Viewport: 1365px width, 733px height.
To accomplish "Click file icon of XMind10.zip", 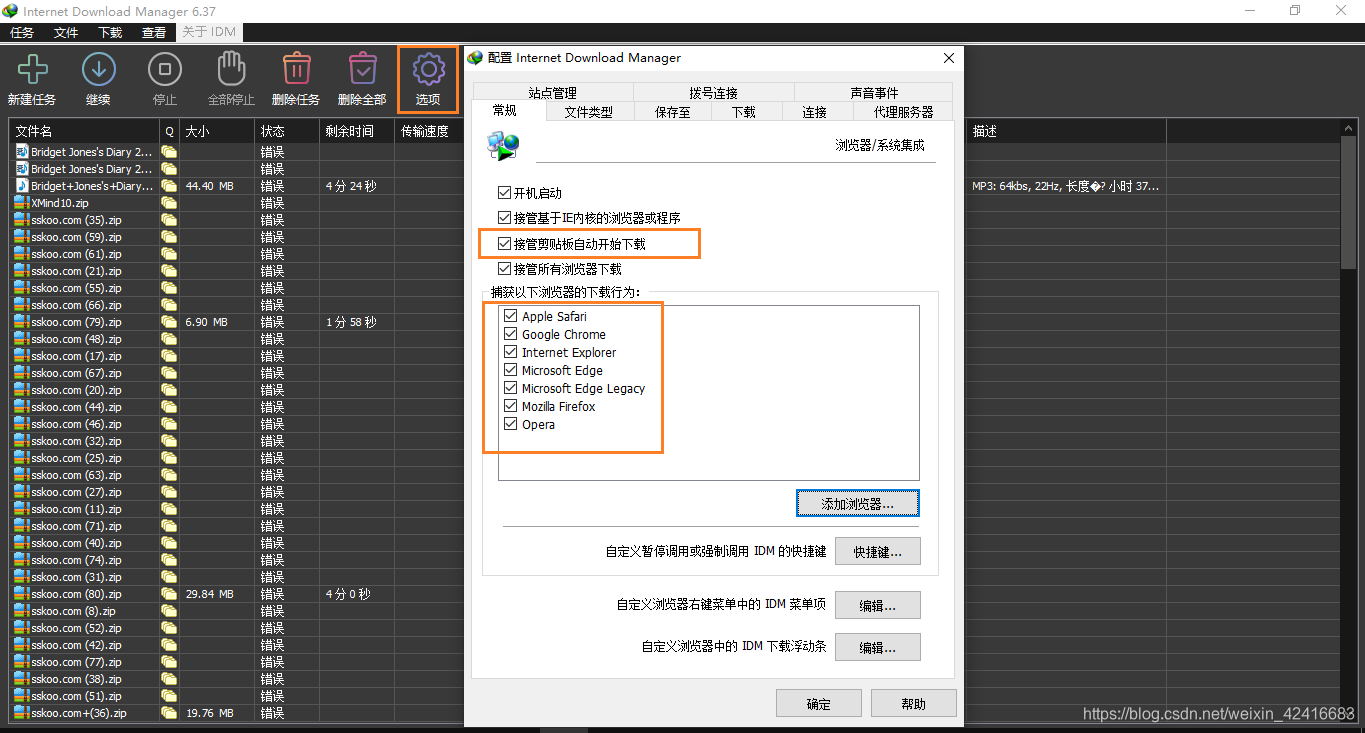I will coord(22,203).
